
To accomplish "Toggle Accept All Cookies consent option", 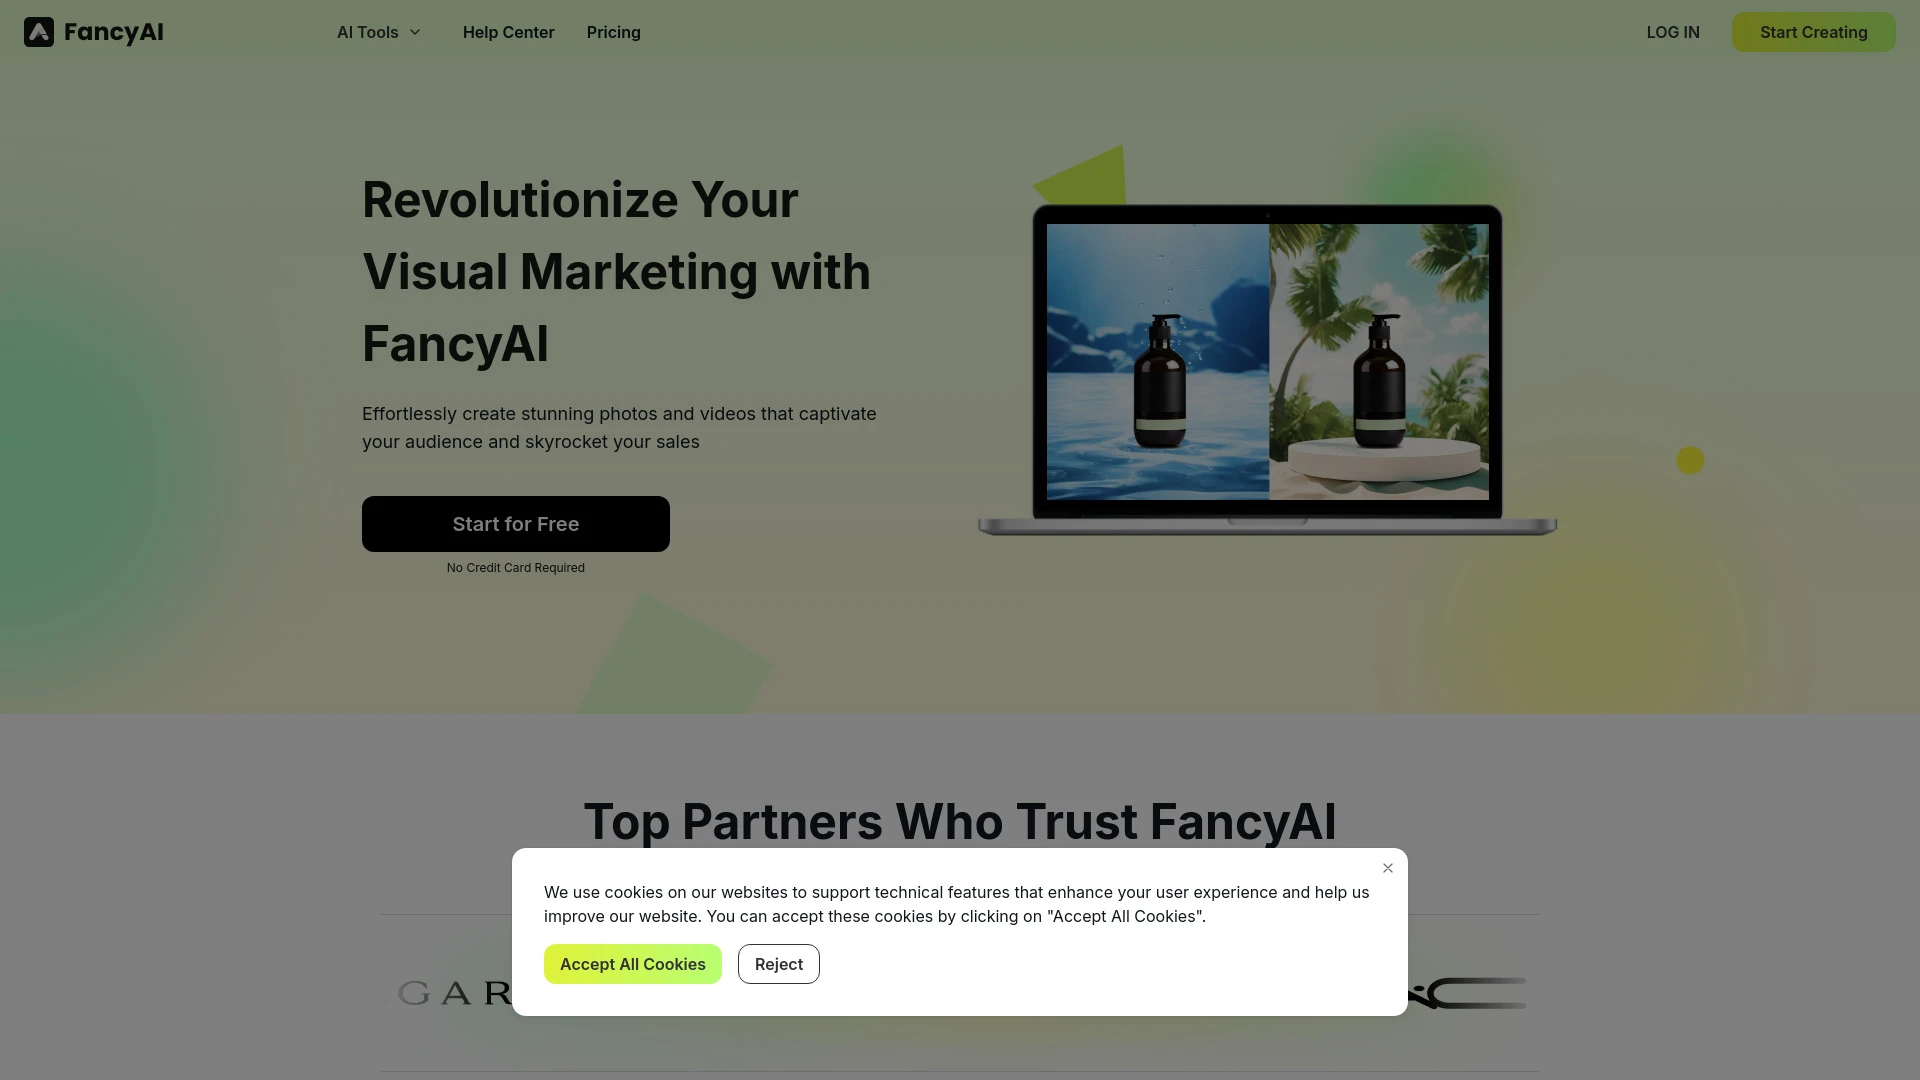I will [632, 964].
